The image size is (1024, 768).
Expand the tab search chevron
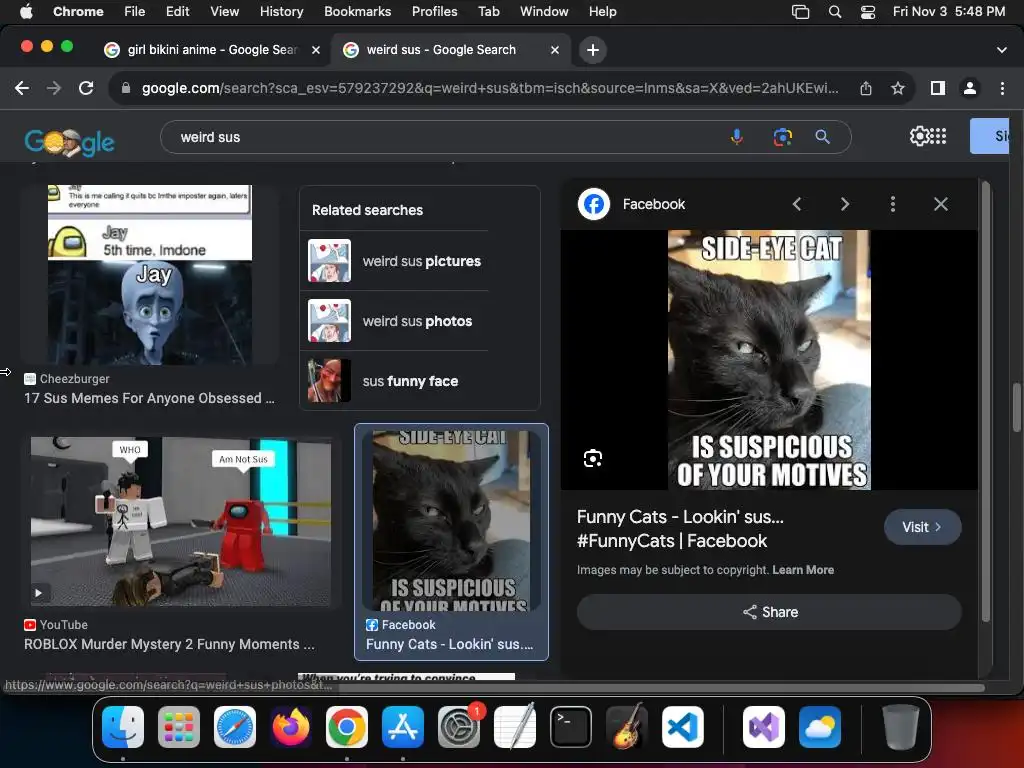[x=1002, y=50]
